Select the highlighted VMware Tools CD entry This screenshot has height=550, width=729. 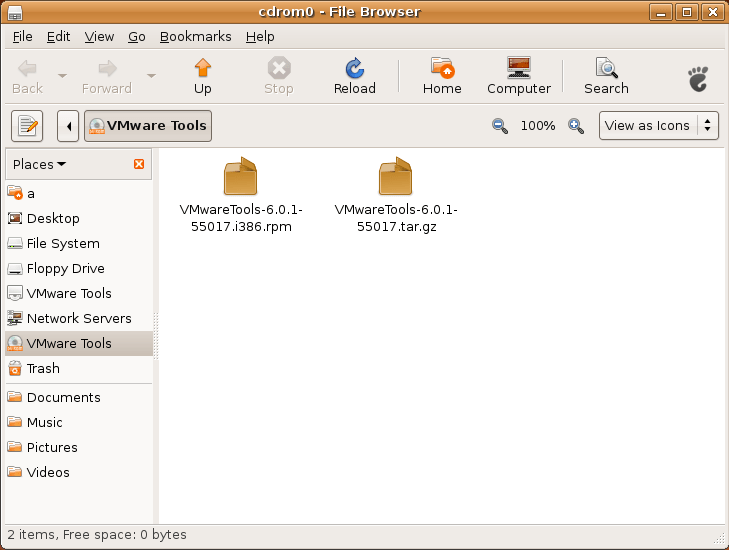click(79, 344)
